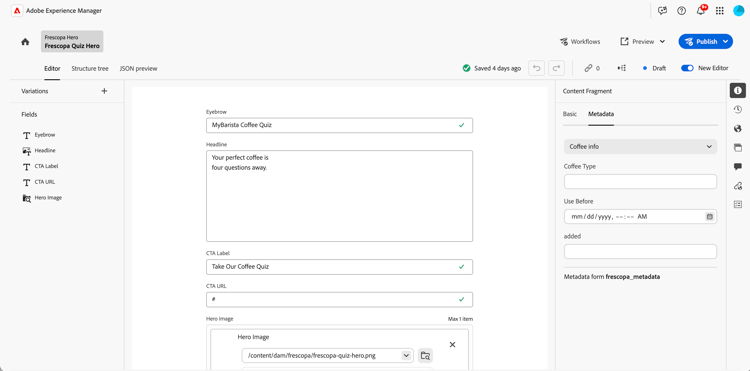Switch to the JSON preview tab
The width and height of the screenshot is (750, 371).
click(138, 68)
